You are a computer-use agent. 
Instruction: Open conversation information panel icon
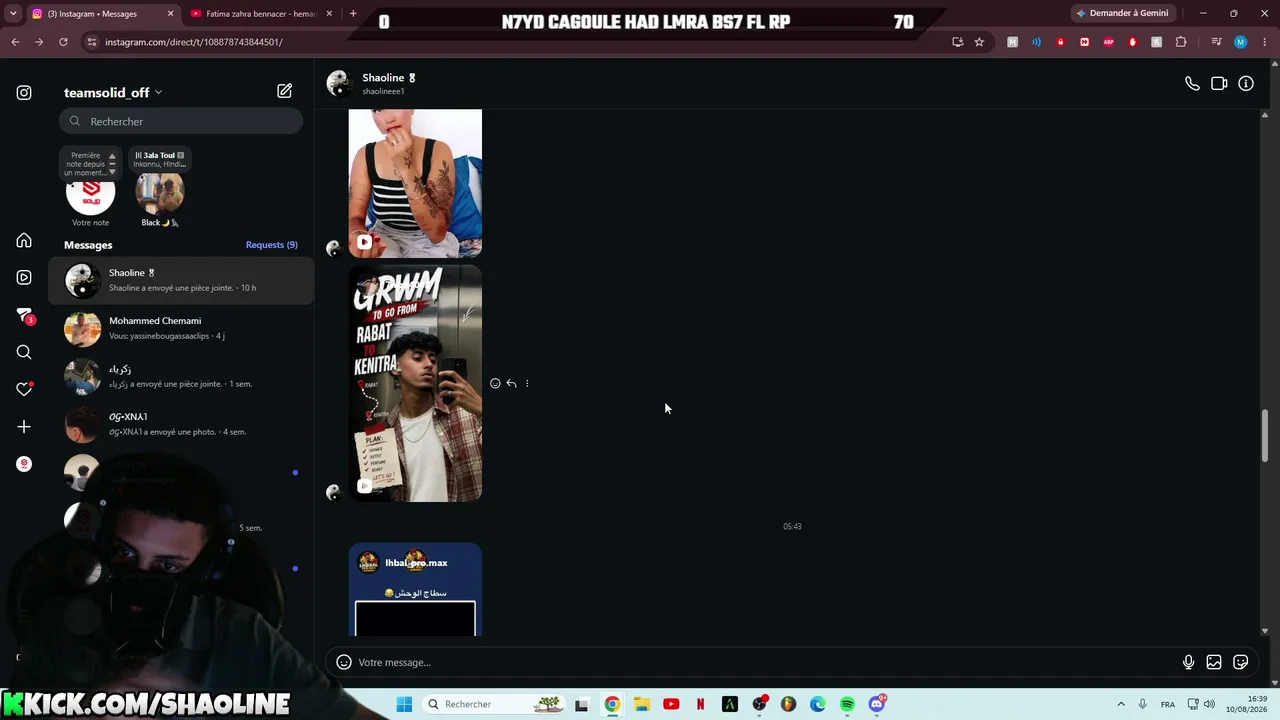point(1246,84)
